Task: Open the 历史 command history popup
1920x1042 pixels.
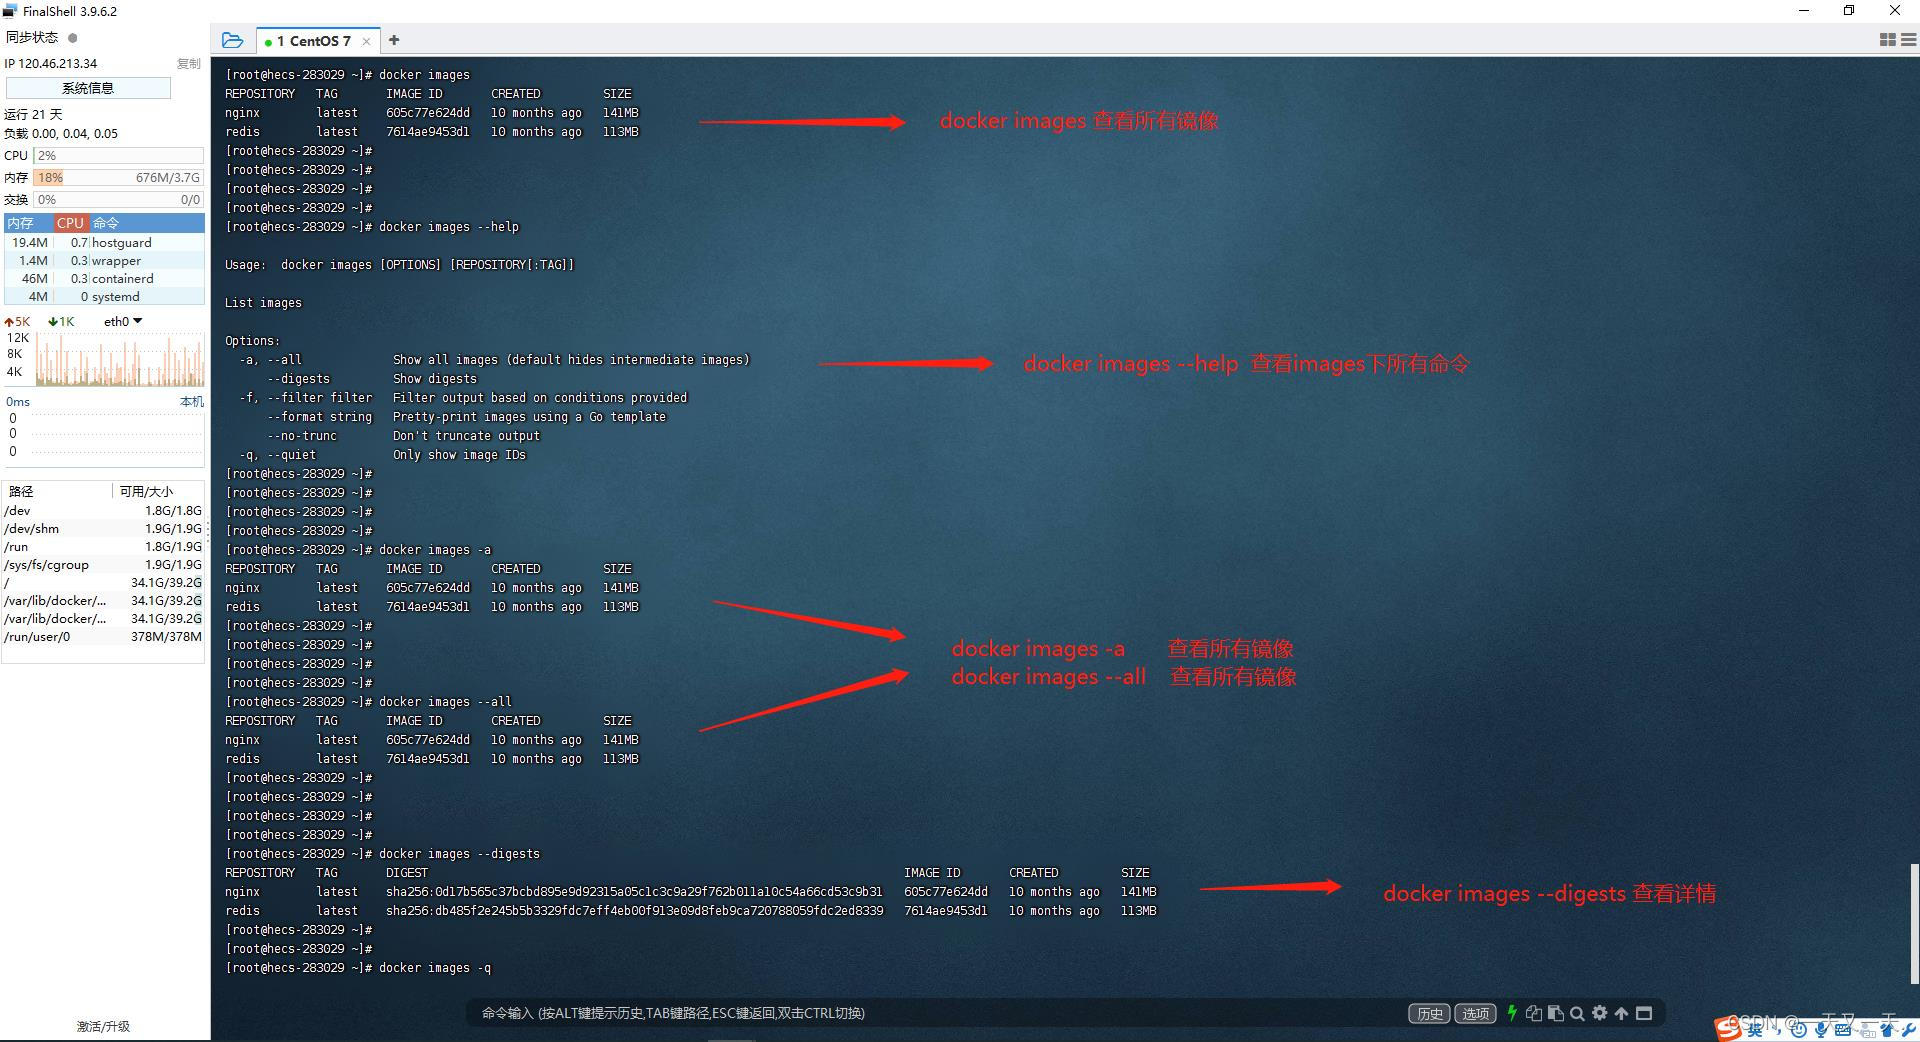Action: click(1429, 1013)
